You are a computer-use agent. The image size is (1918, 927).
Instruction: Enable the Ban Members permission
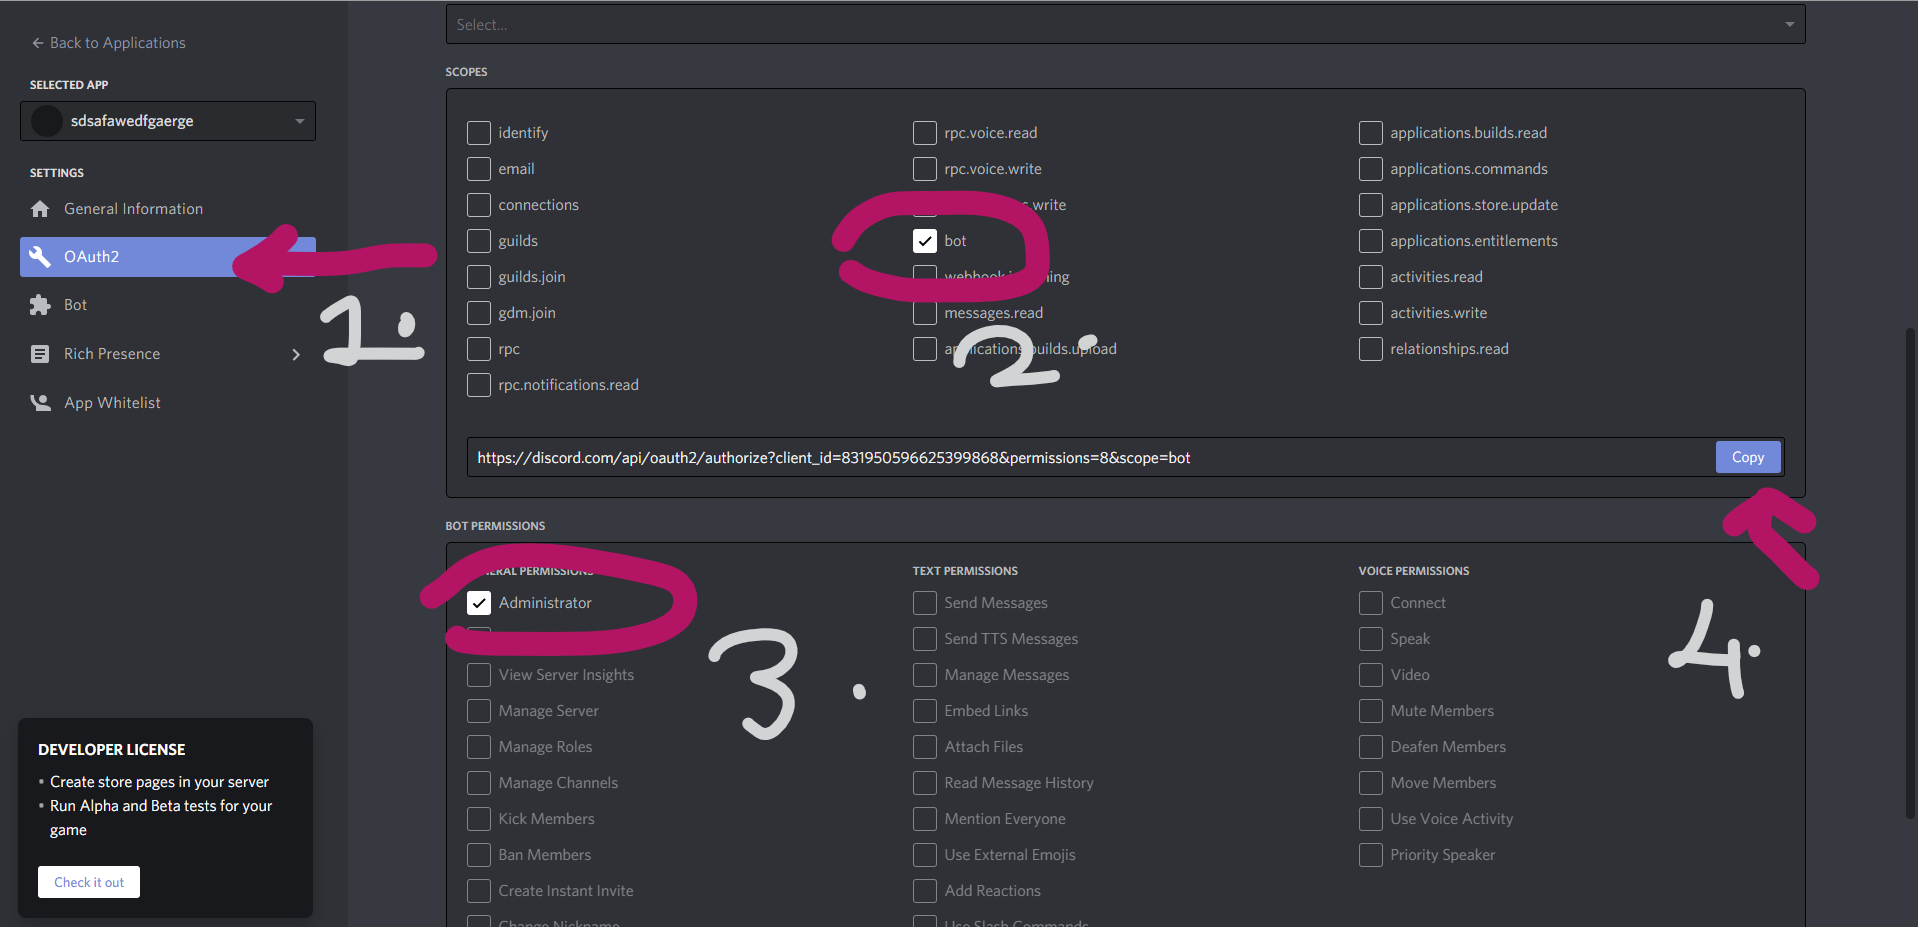(x=479, y=855)
